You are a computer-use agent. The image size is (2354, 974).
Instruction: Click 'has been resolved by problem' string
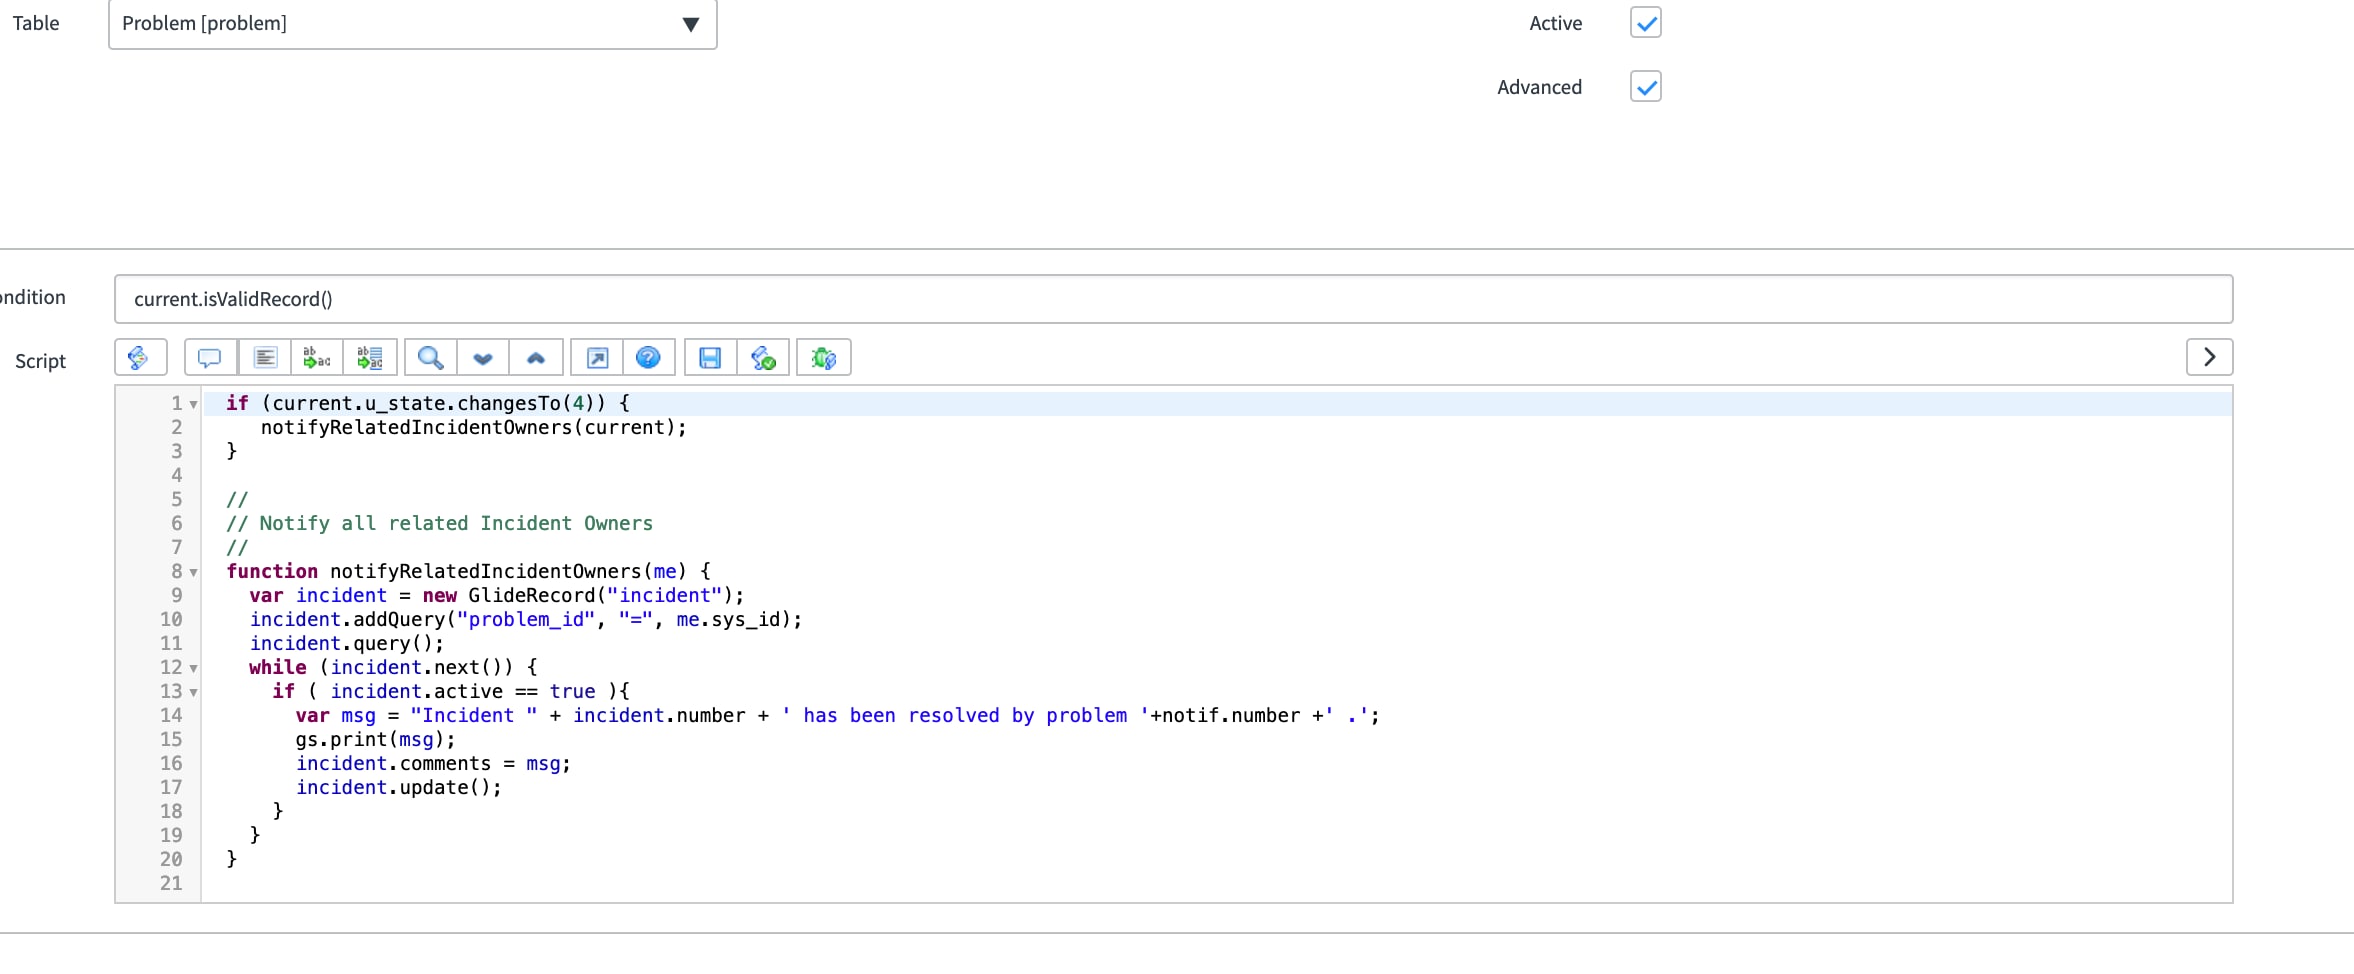coord(965,715)
